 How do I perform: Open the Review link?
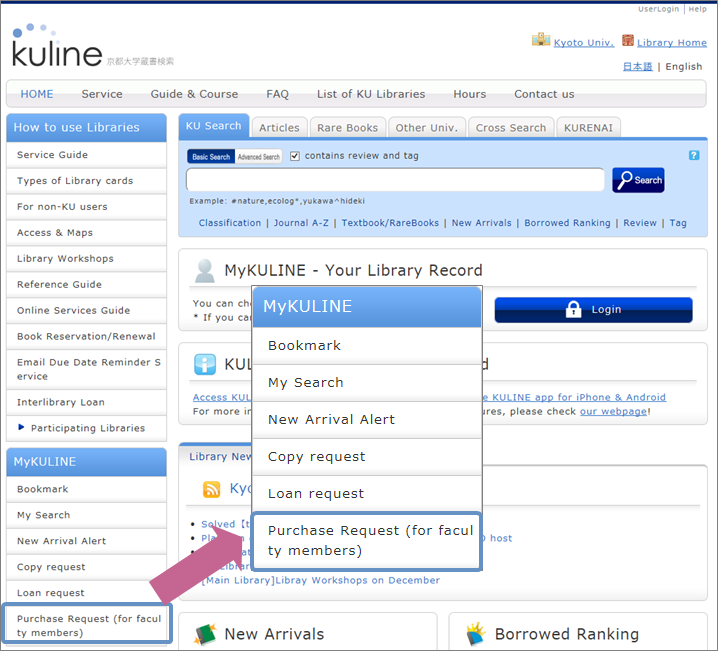(640, 223)
